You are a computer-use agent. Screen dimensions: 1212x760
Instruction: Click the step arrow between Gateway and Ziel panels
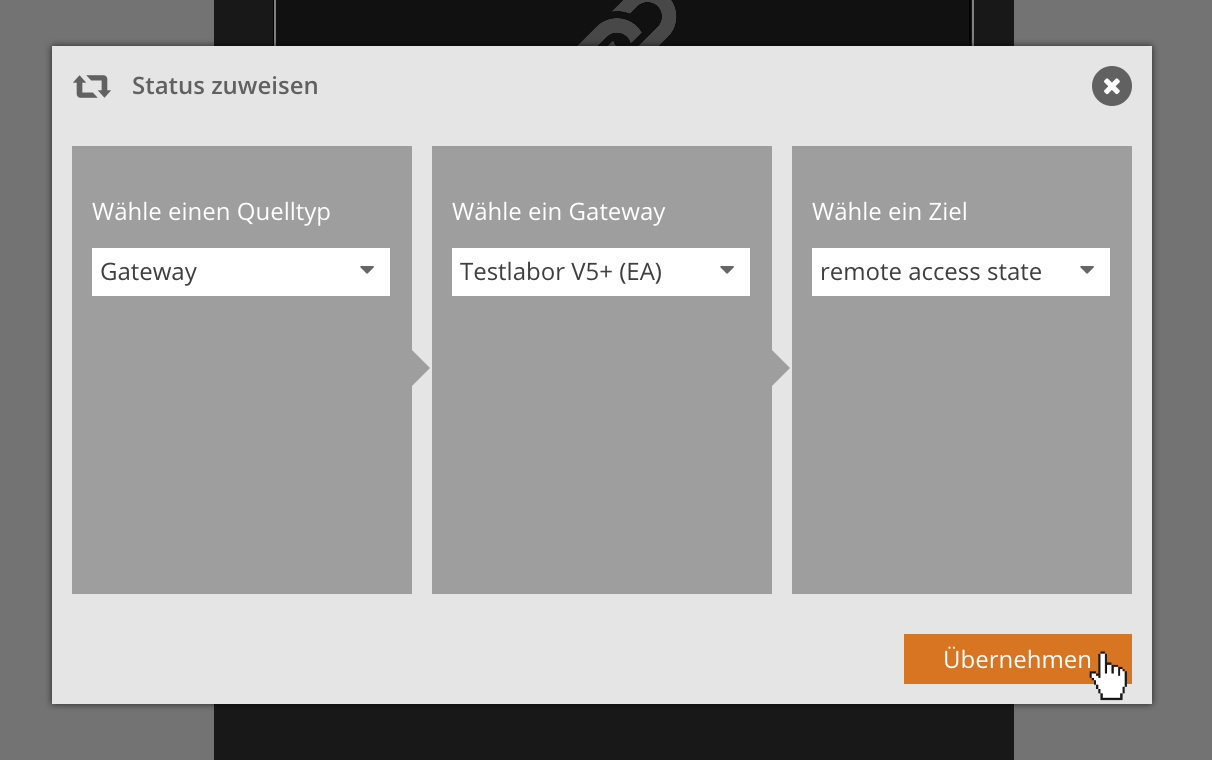780,369
